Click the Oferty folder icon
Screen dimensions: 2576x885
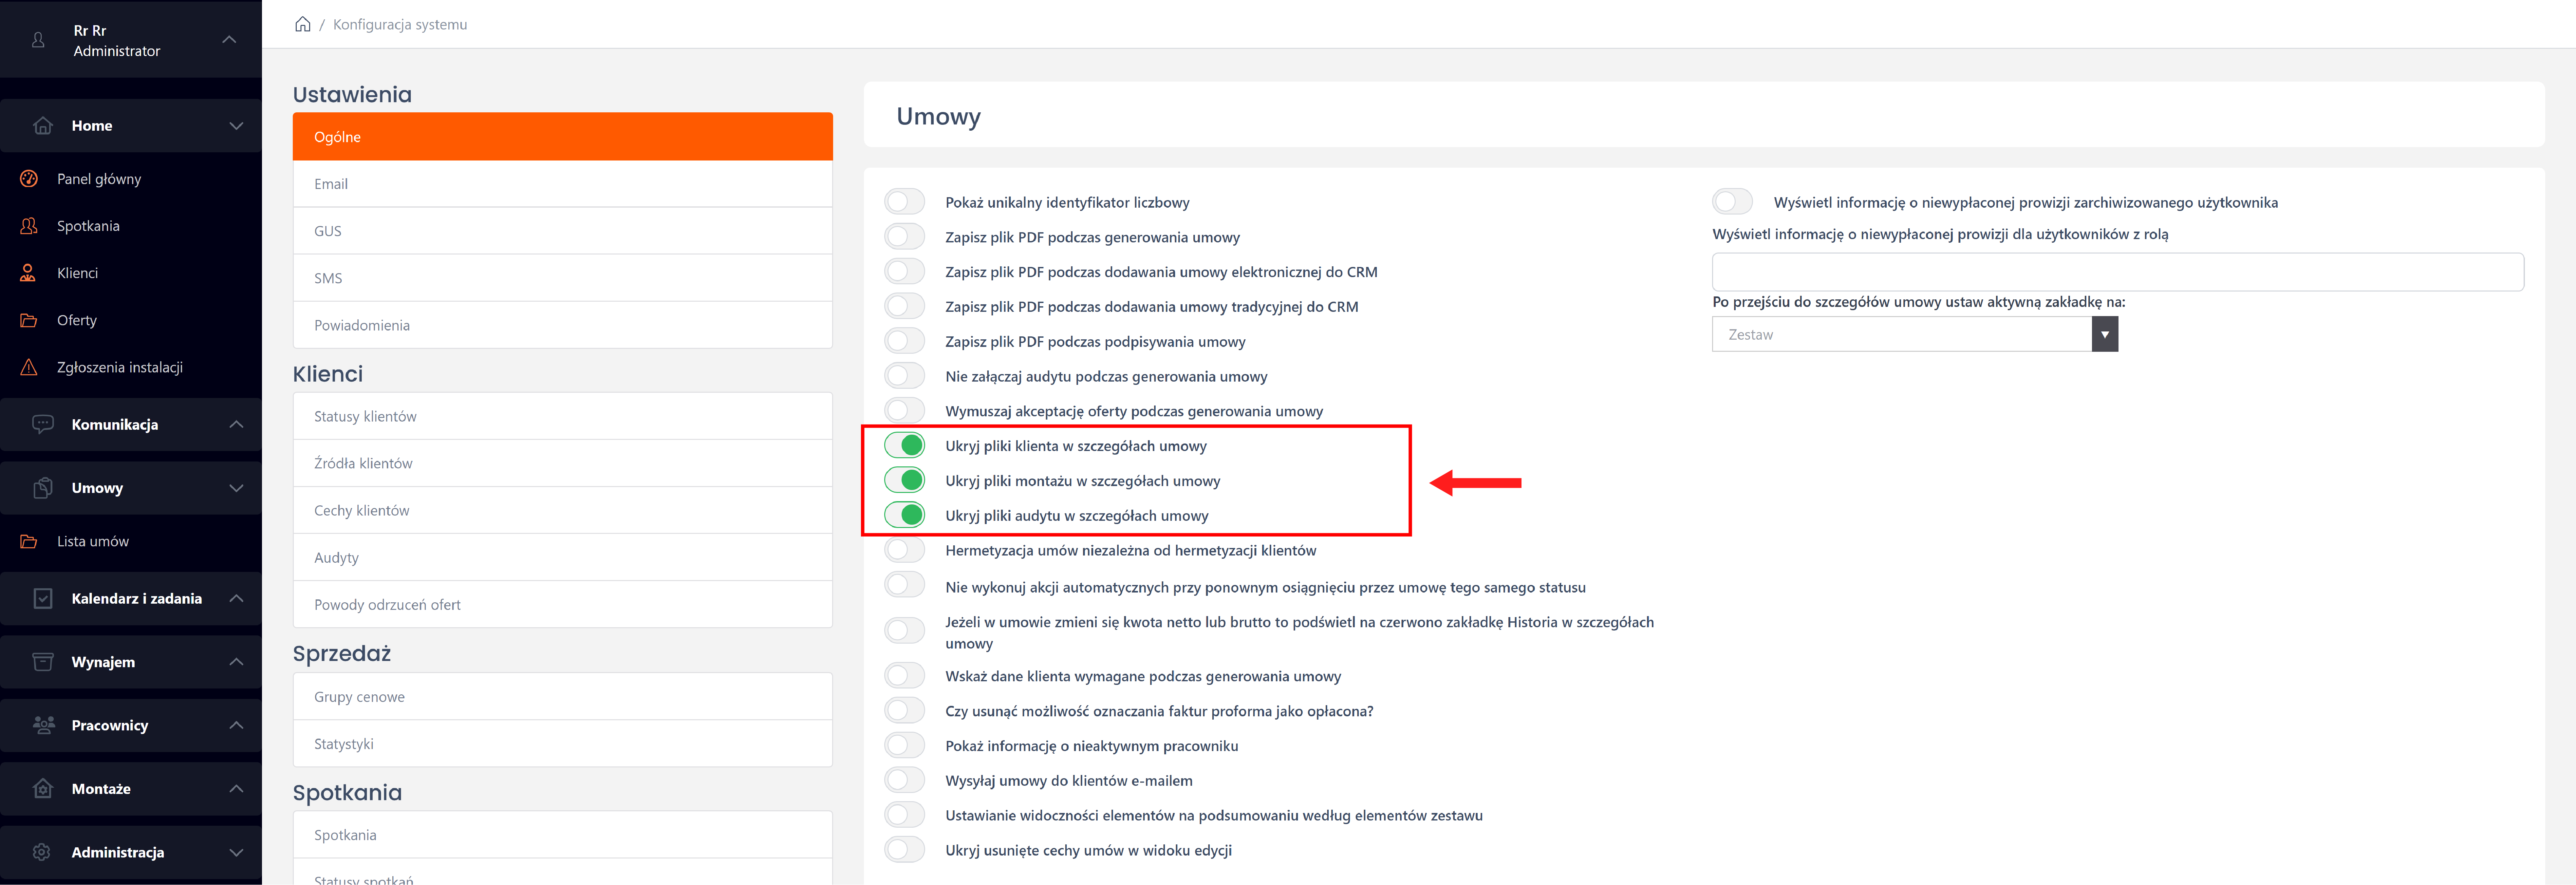29,320
